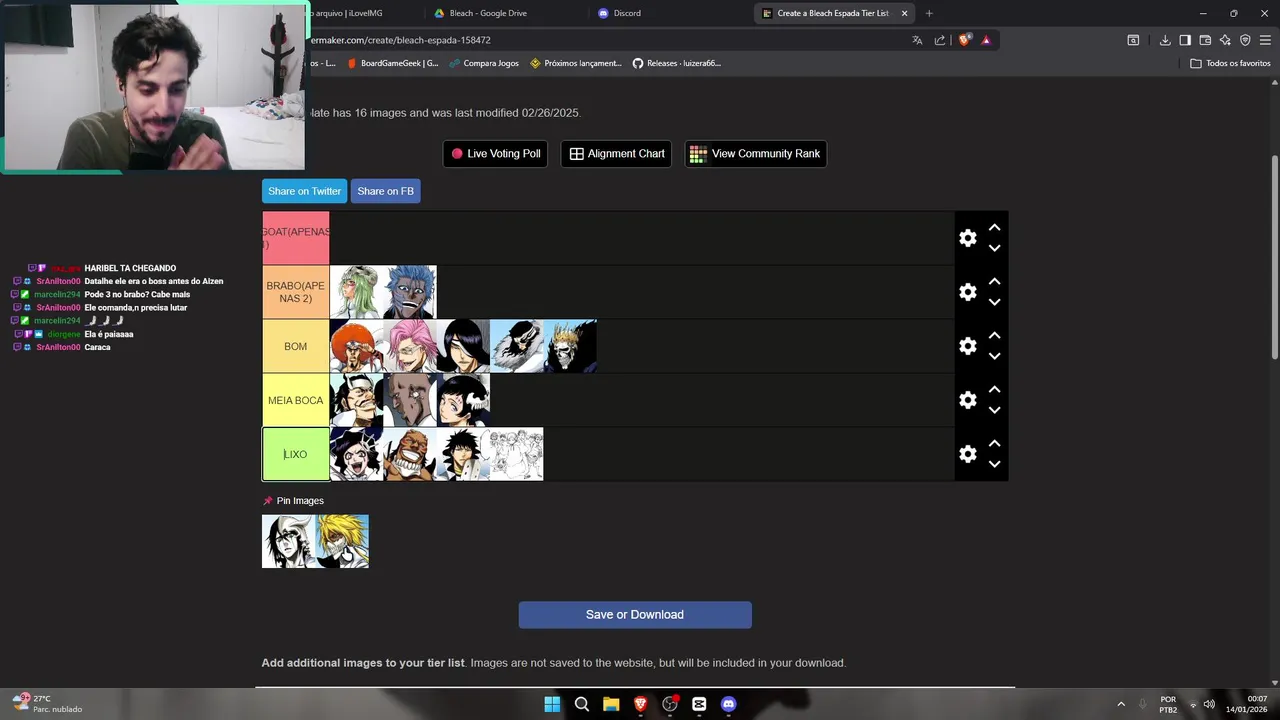Image resolution: width=1280 pixels, height=720 pixels.
Task: Click Save or Download button
Action: pos(635,615)
